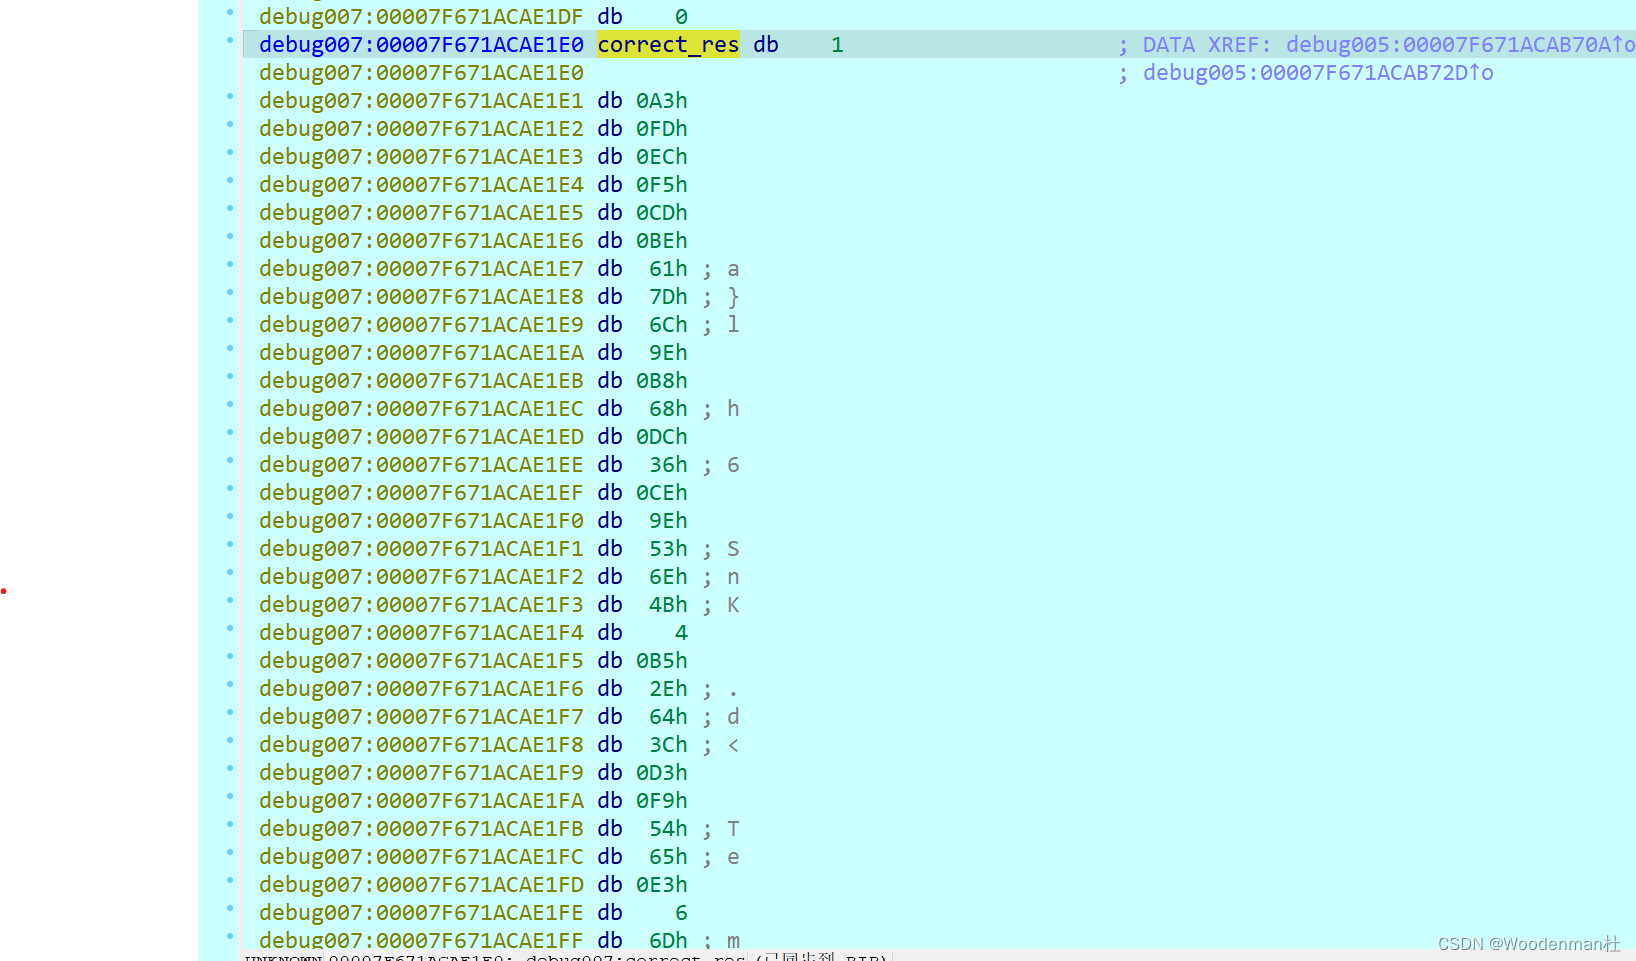Click the address debug007:00007F671ACAE1F4
Image resolution: width=1636 pixels, height=961 pixels.
point(421,633)
